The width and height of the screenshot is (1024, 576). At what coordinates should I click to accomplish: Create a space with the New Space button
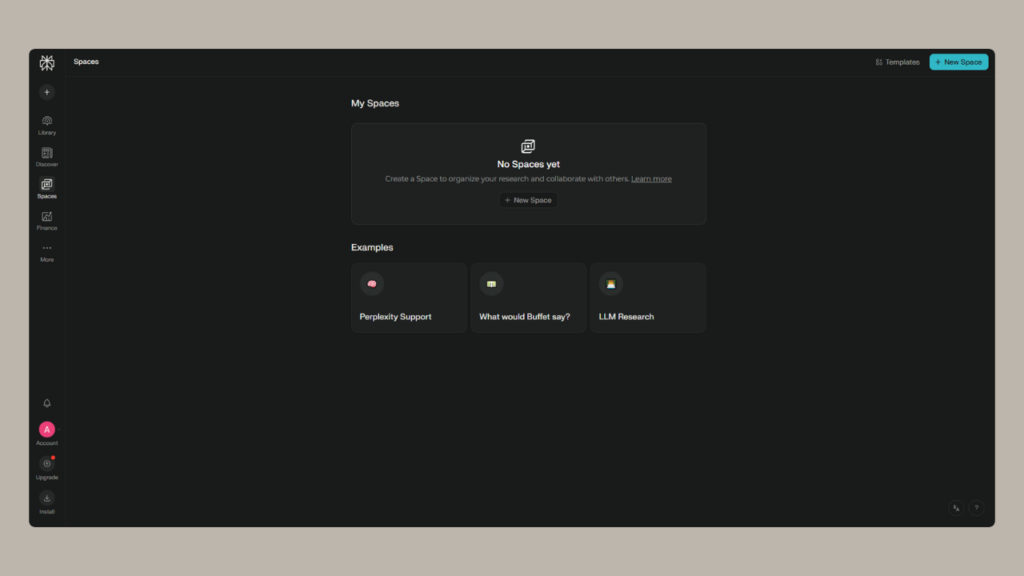coord(958,61)
